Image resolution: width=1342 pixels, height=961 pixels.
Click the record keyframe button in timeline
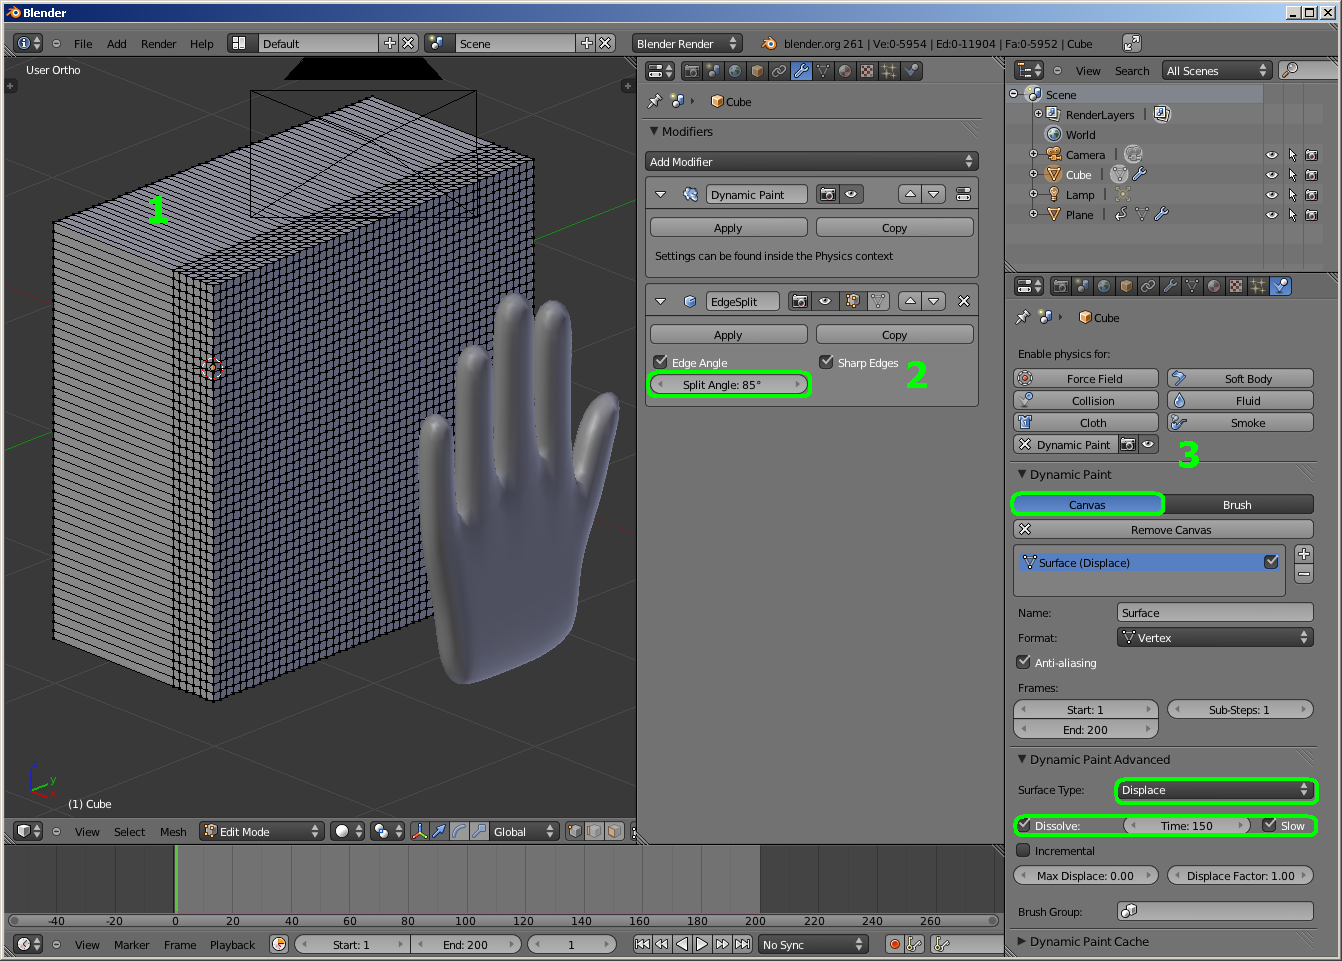tap(895, 944)
